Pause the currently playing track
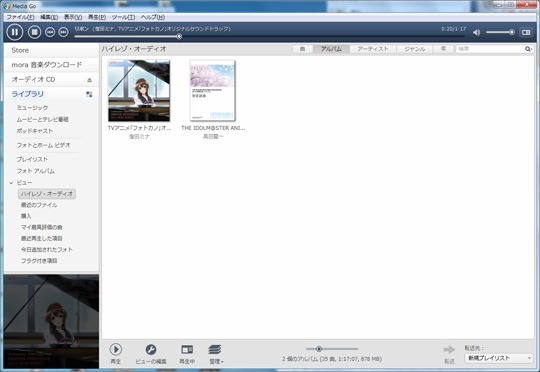Screen dimensions: 540x372 (14, 32)
